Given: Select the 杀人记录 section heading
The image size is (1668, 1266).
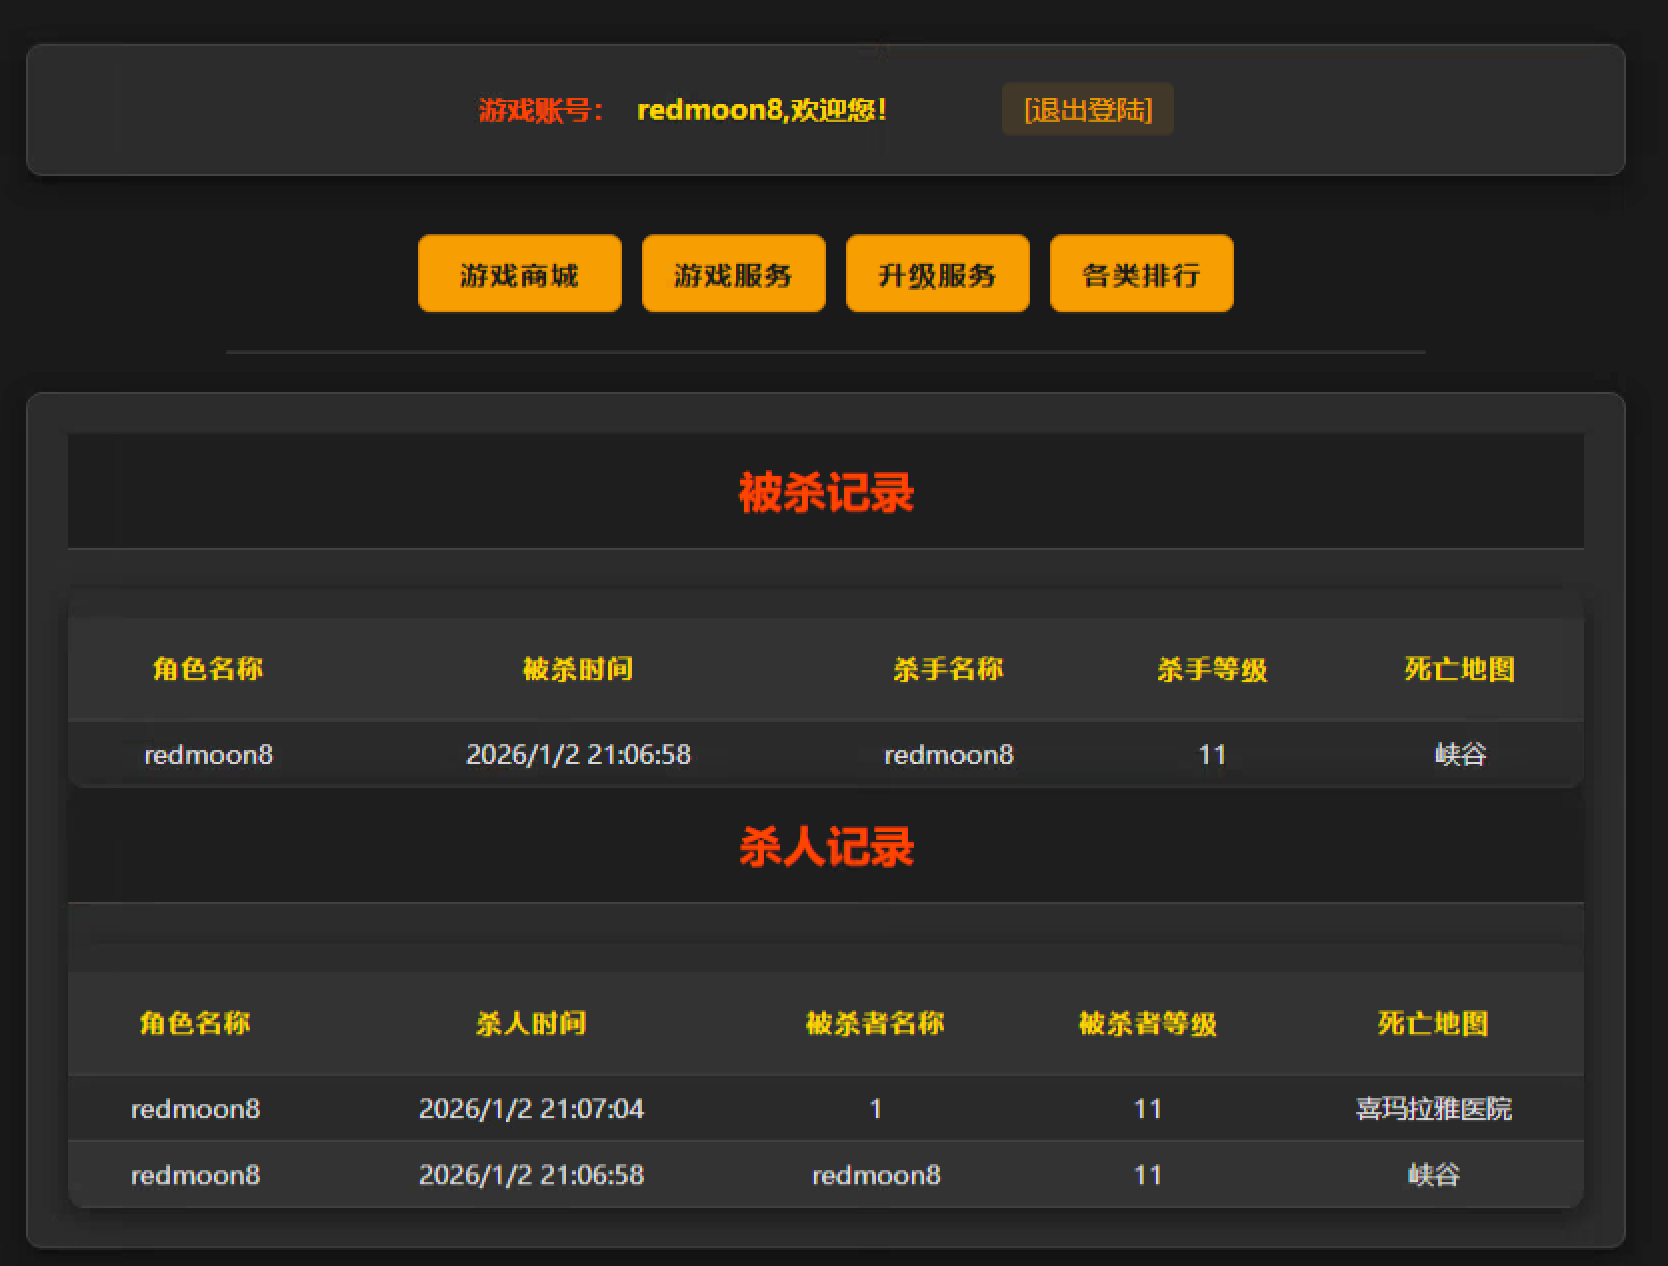Looking at the screenshot, I should 826,847.
